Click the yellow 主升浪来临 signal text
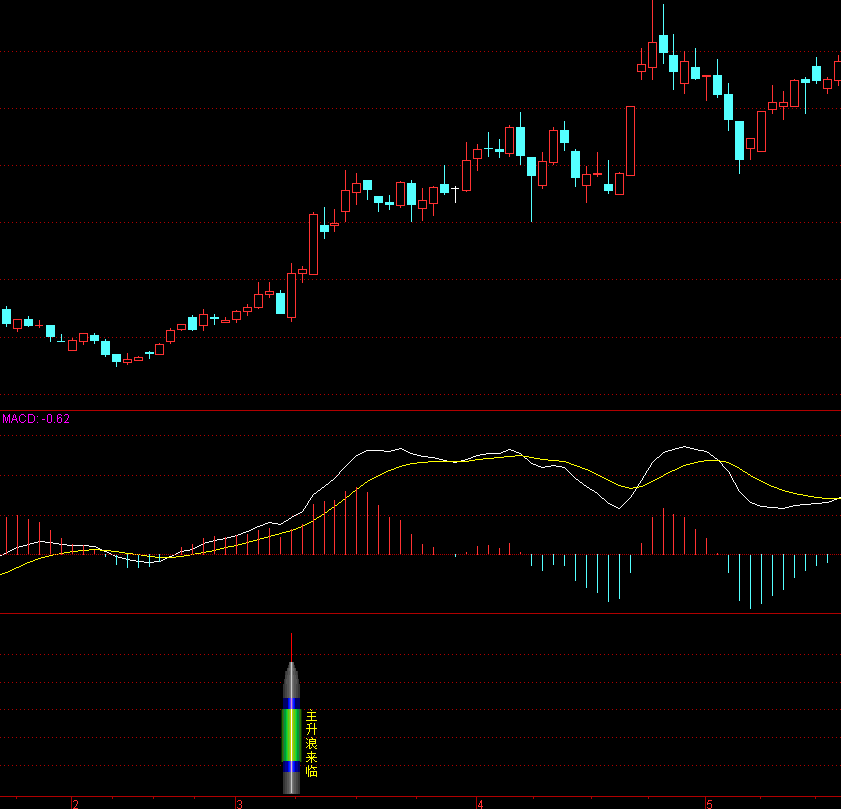 tap(311, 743)
